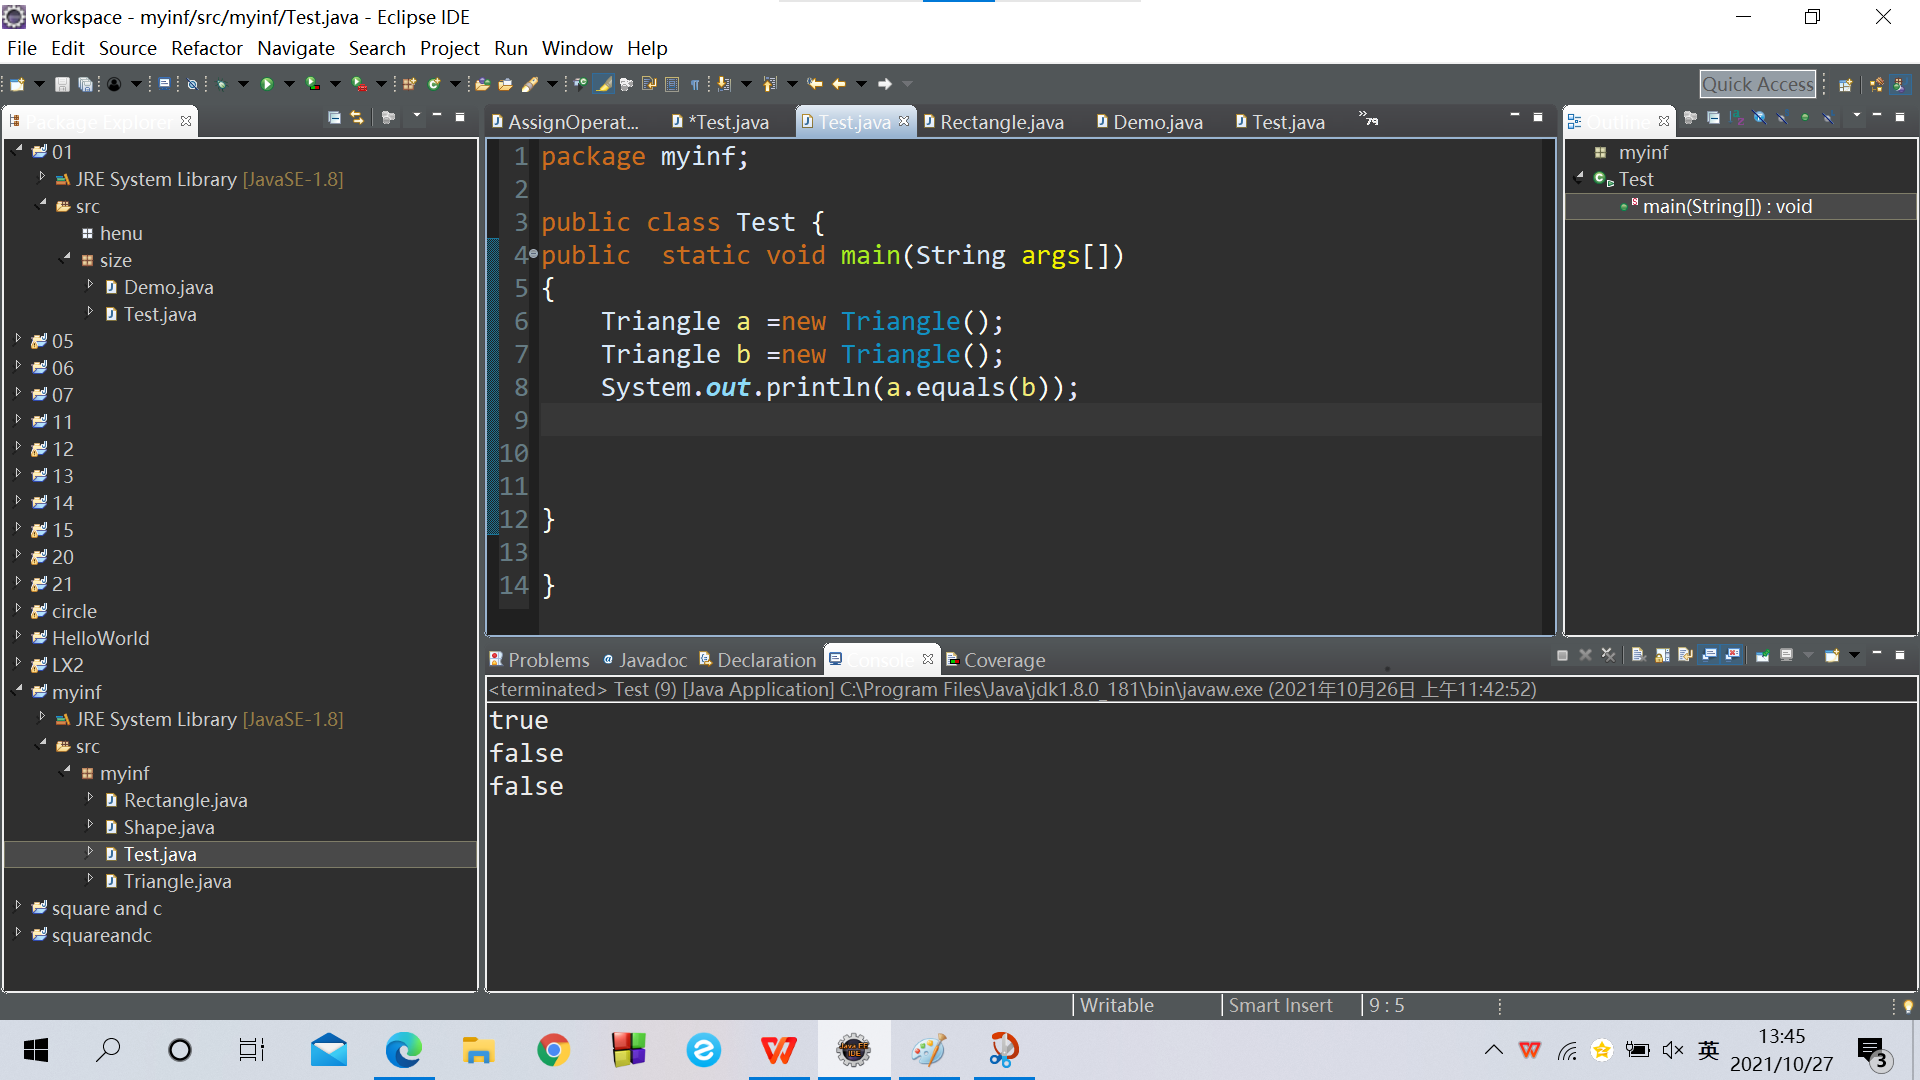The image size is (1920, 1080).
Task: Open the Run button dropdown arrow
Action: [288, 84]
